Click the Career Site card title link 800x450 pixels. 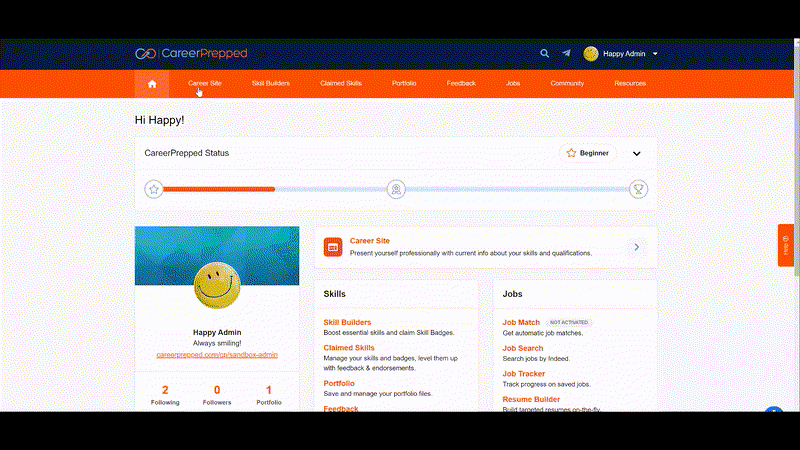point(370,241)
